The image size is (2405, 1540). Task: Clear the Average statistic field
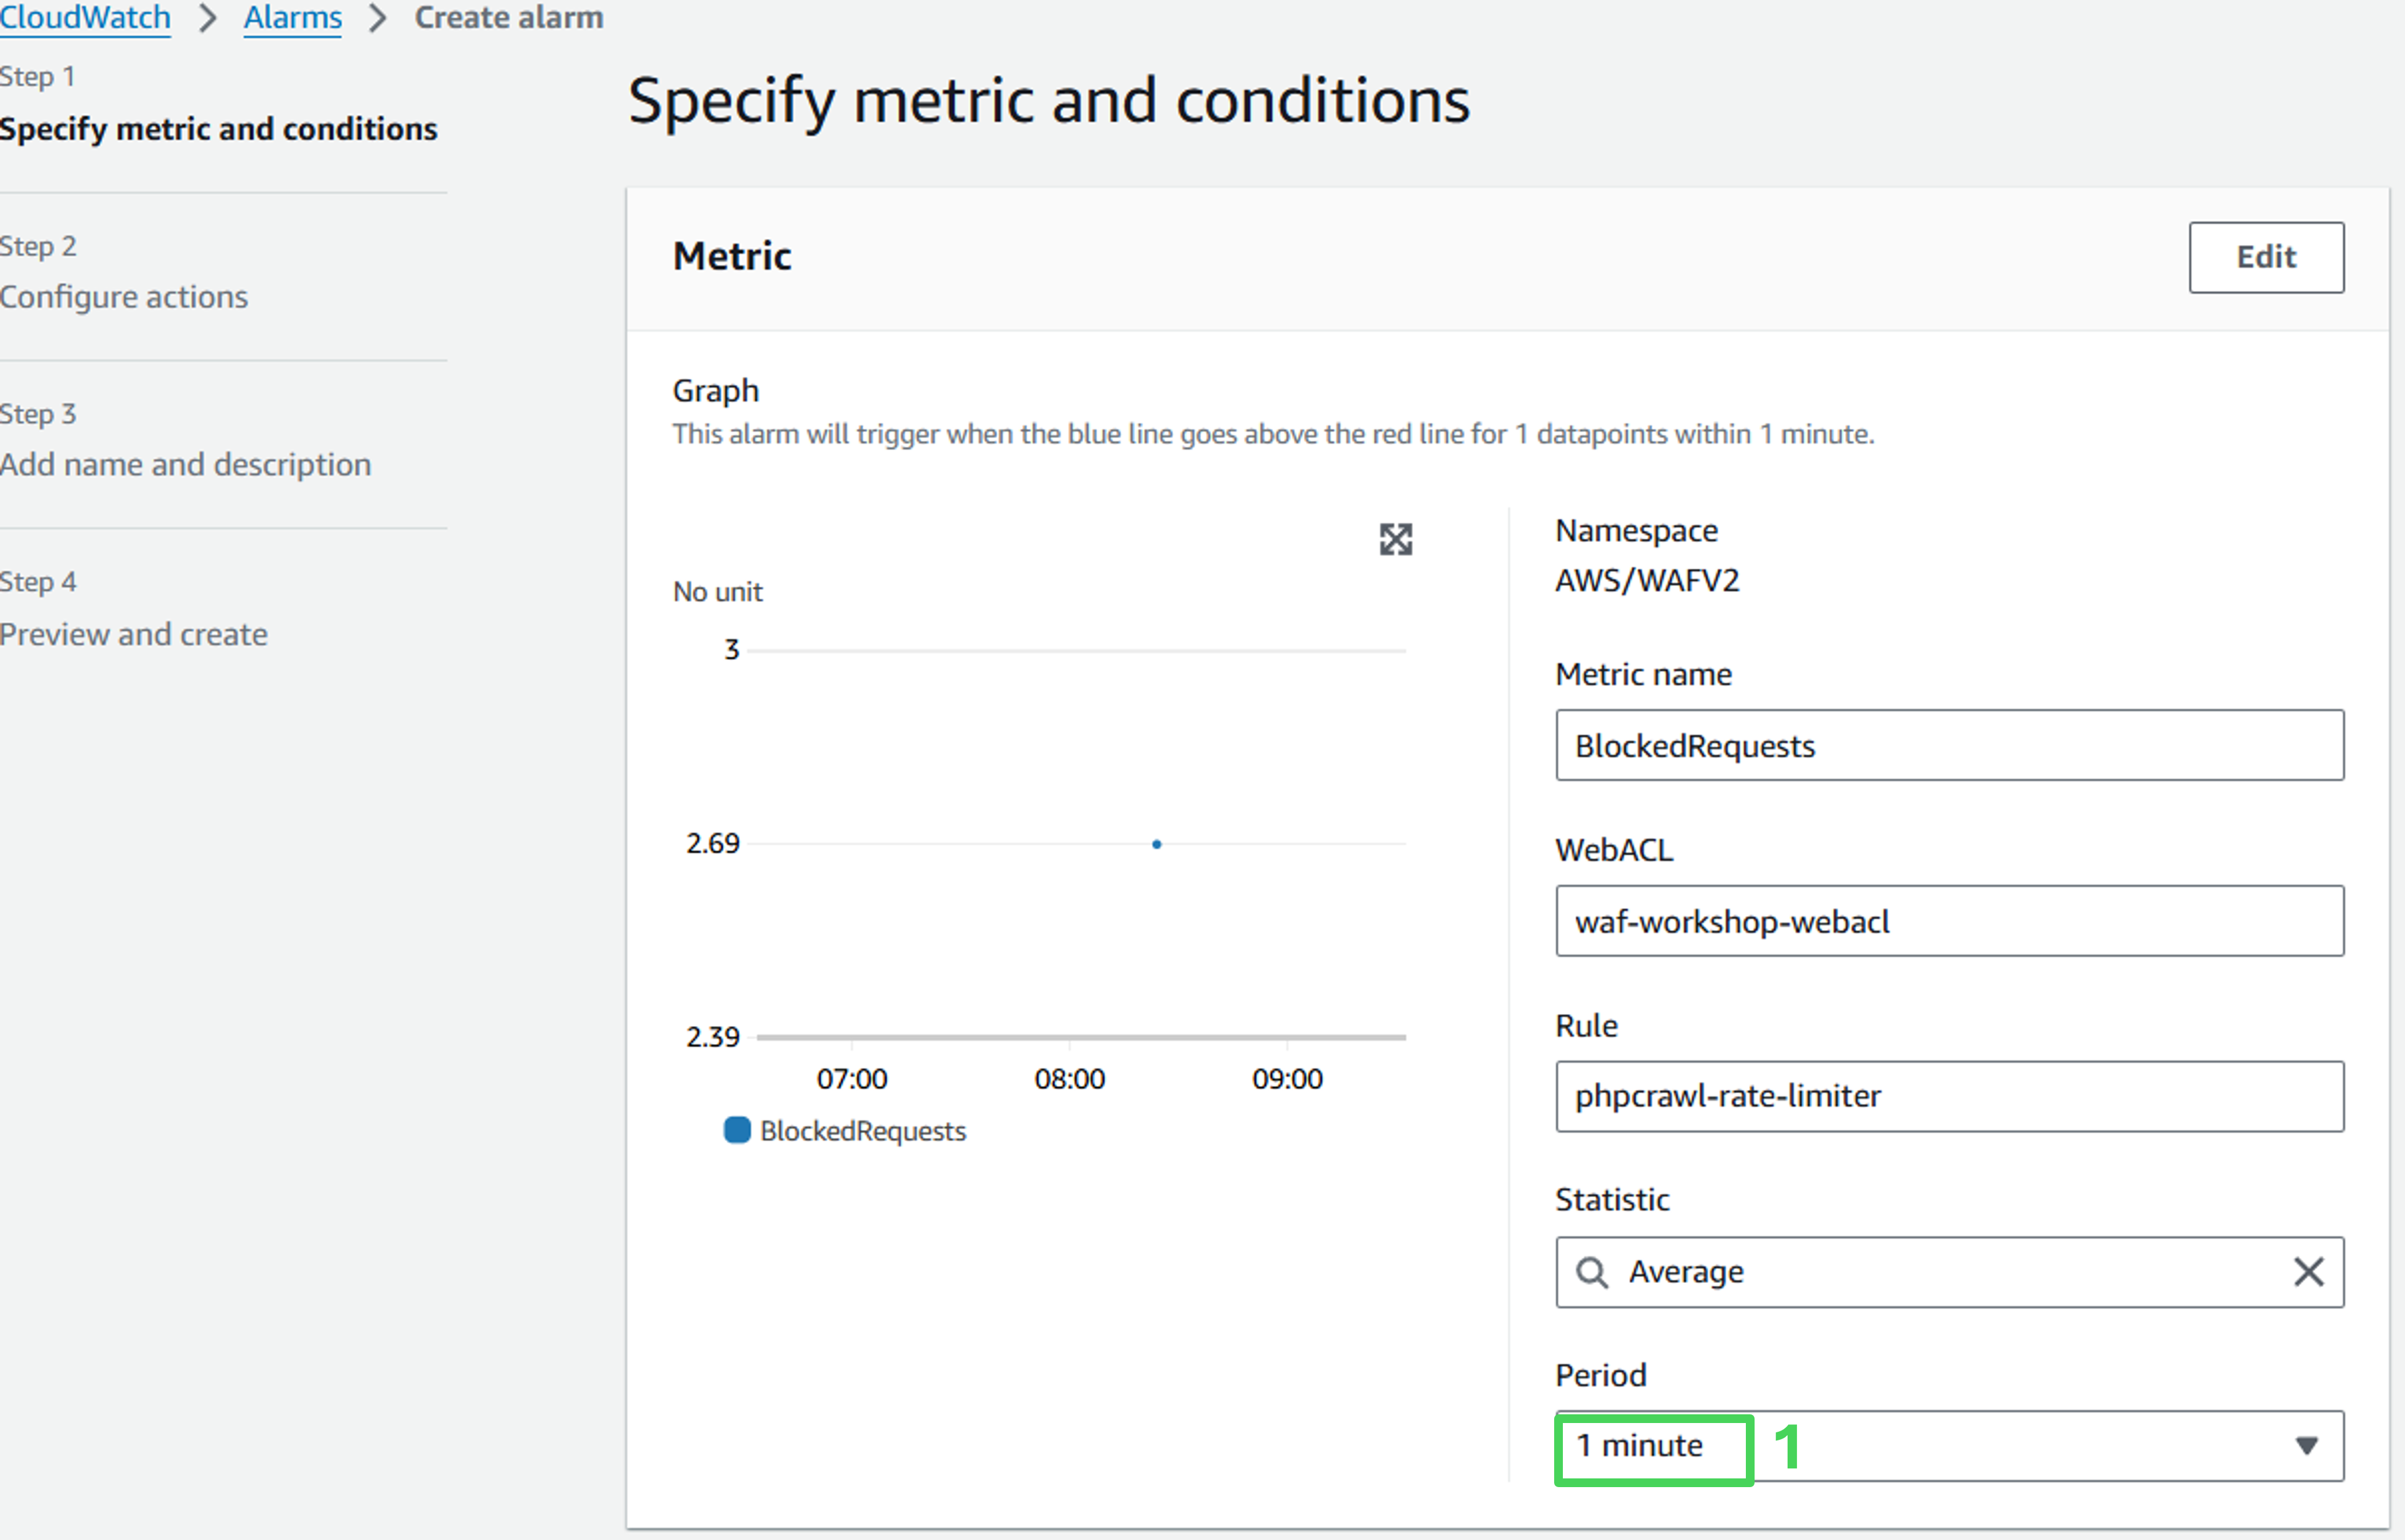click(x=2308, y=1272)
